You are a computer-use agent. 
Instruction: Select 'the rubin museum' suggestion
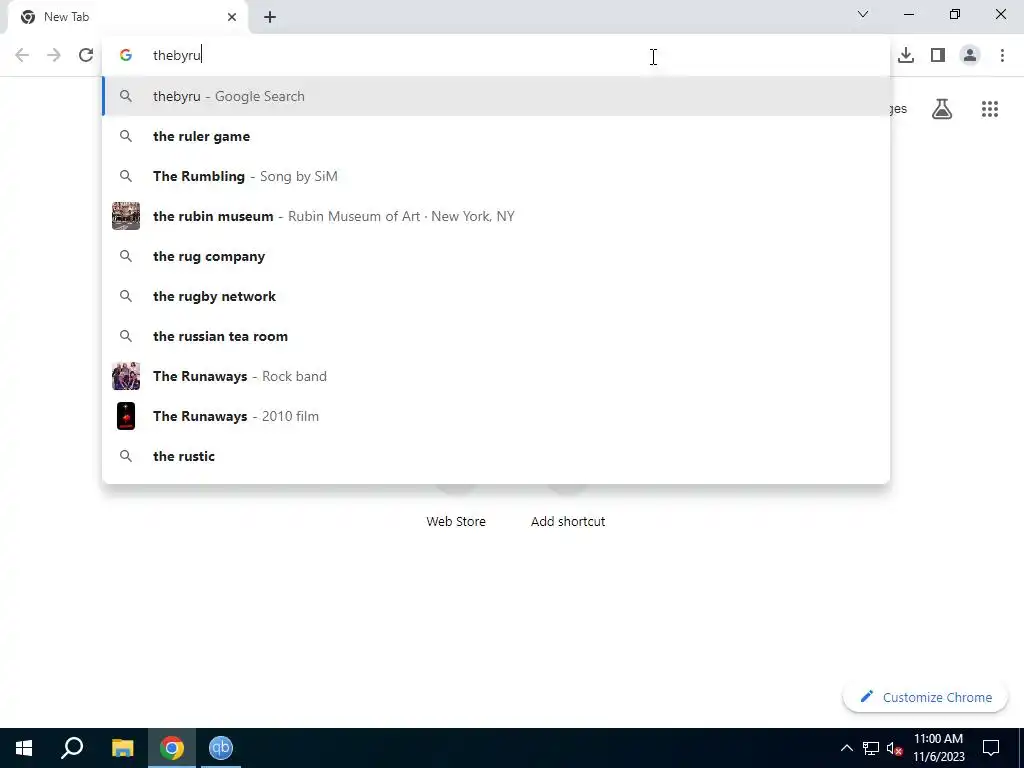tap(496, 216)
